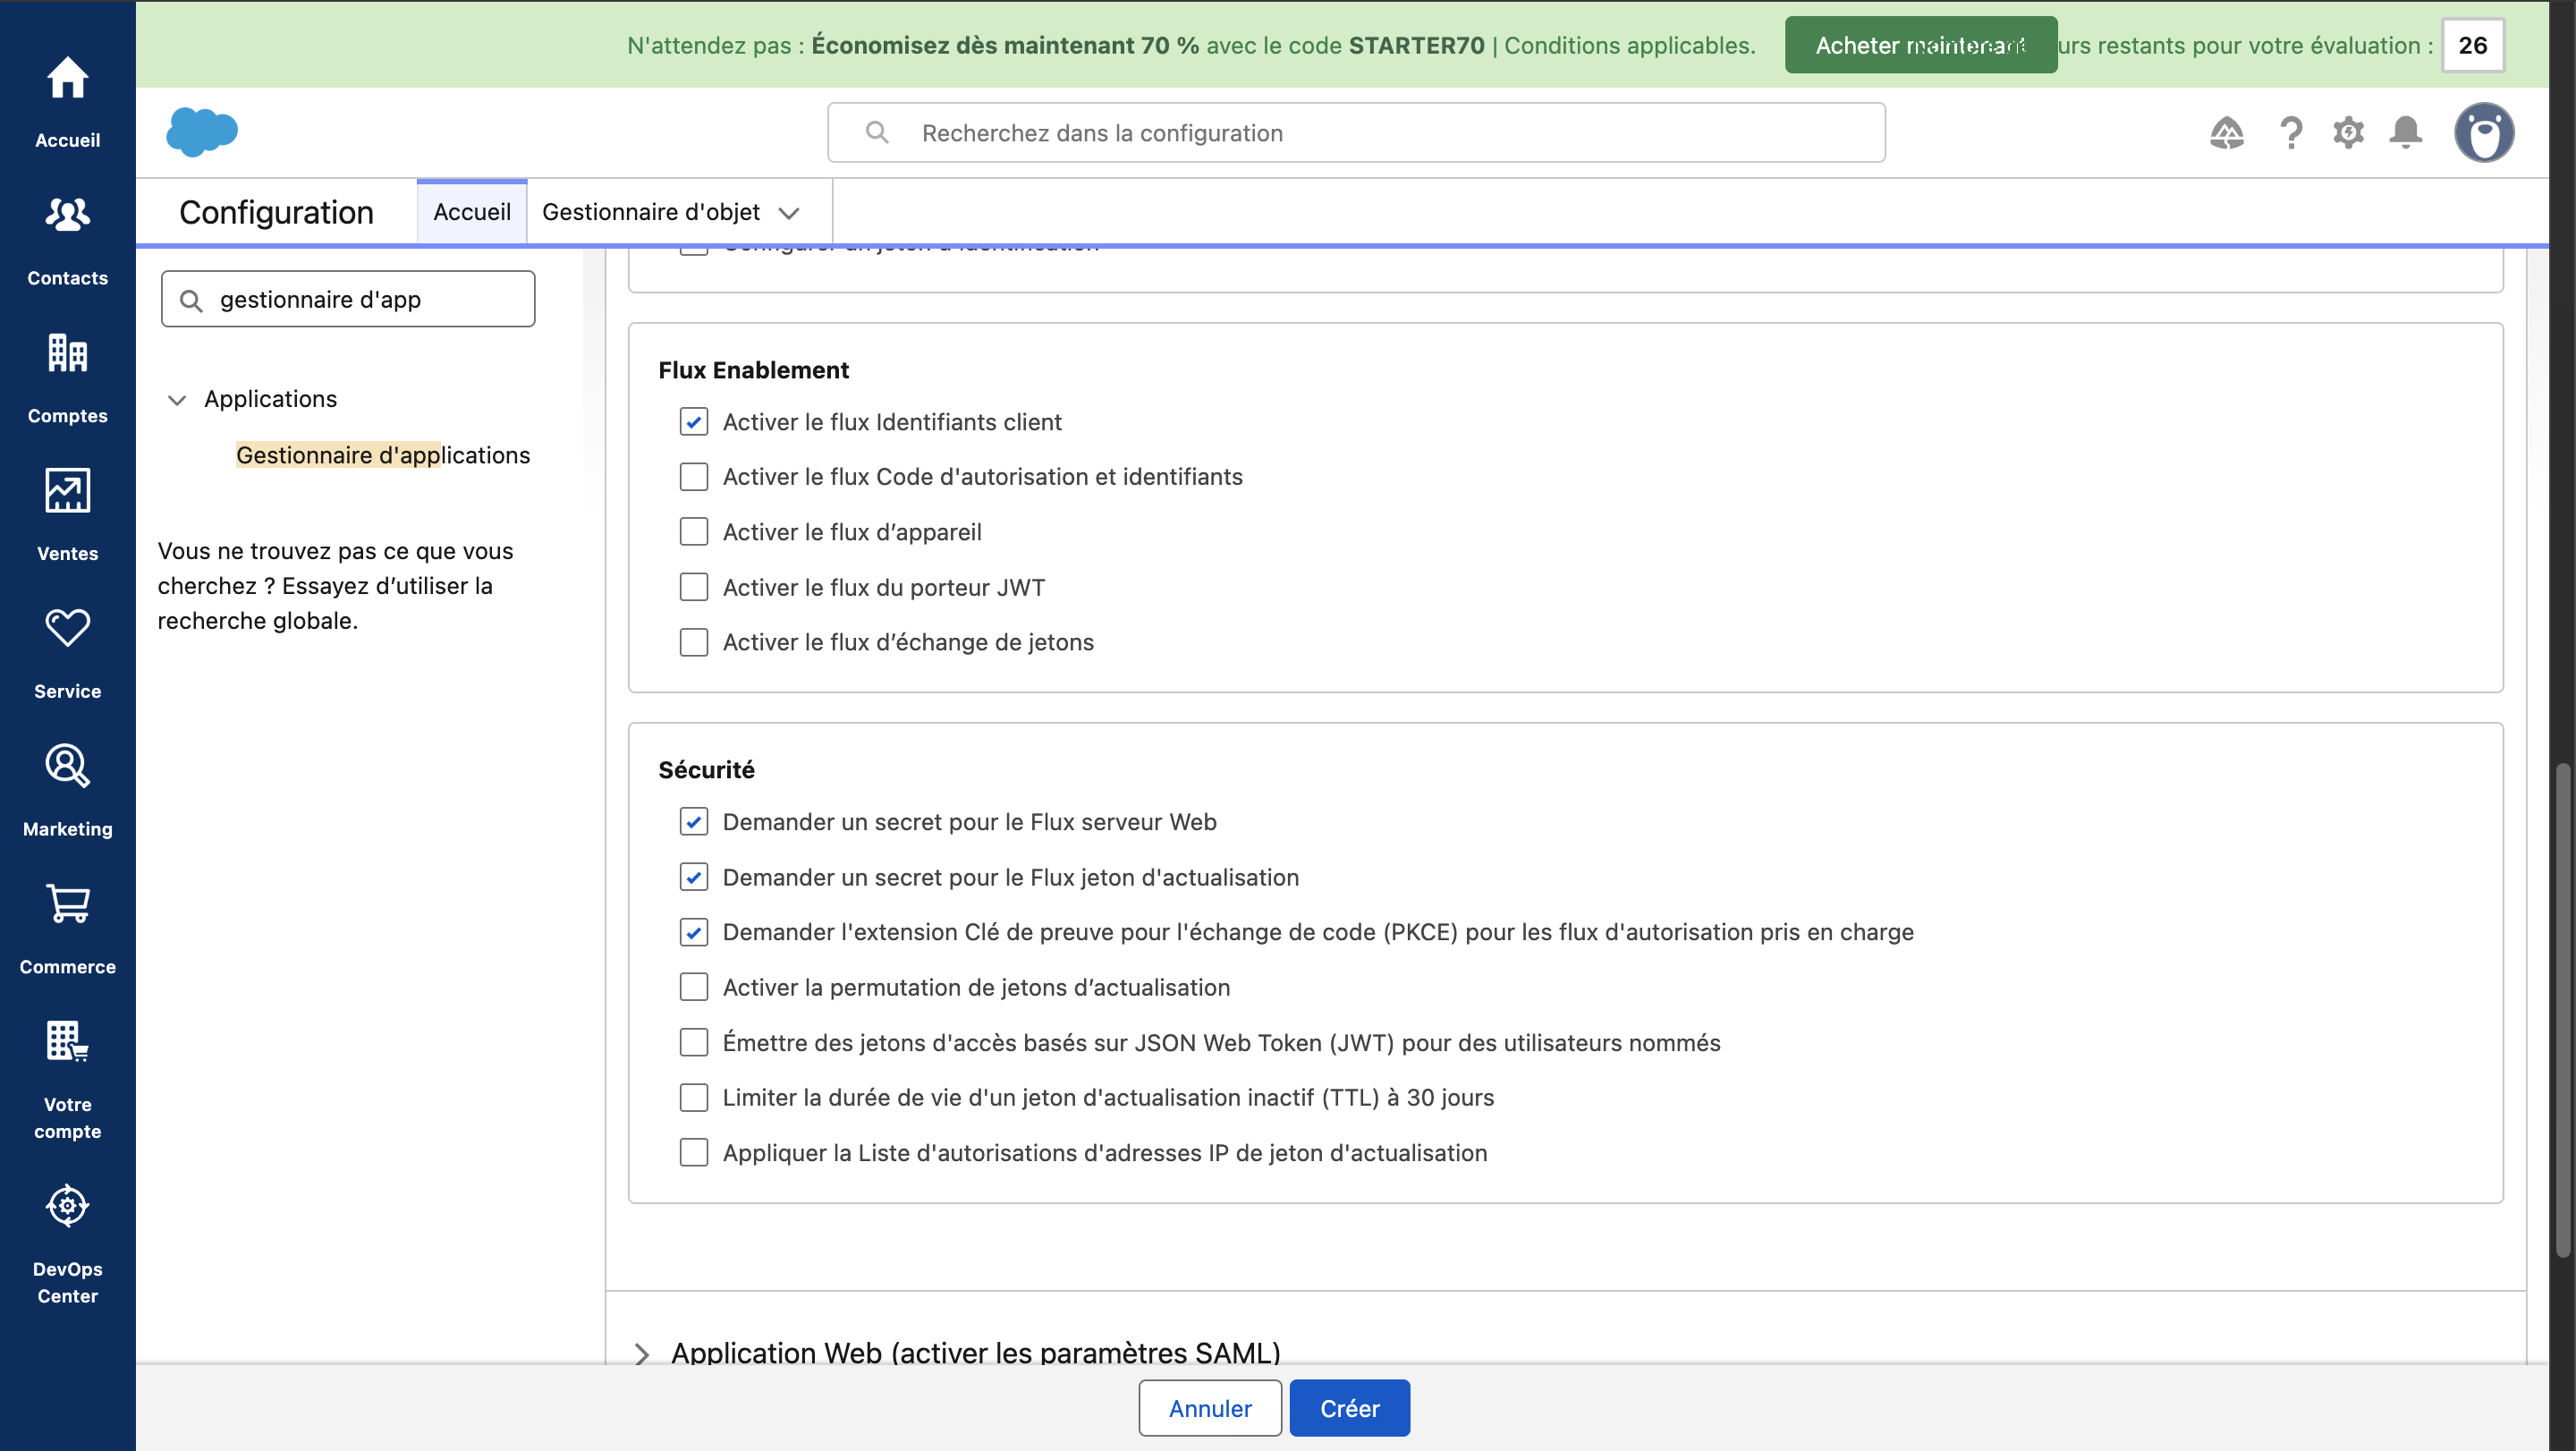Image resolution: width=2576 pixels, height=1451 pixels.
Task: Open the Accueil home icon in sidebar
Action: 67,79
